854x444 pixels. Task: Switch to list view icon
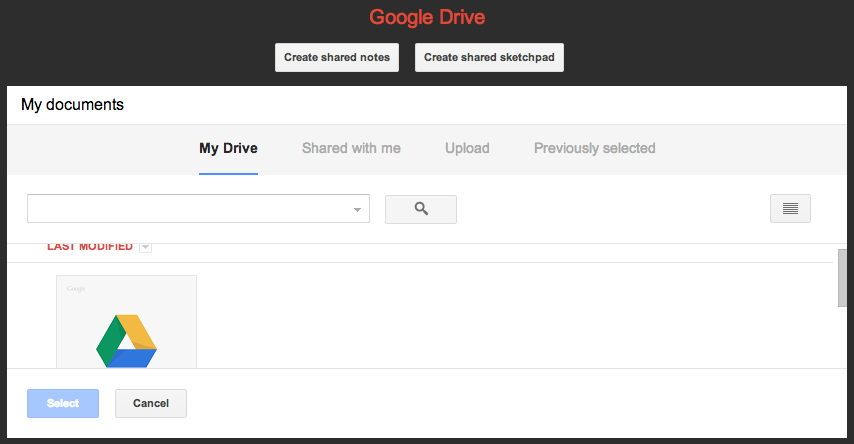click(x=790, y=209)
